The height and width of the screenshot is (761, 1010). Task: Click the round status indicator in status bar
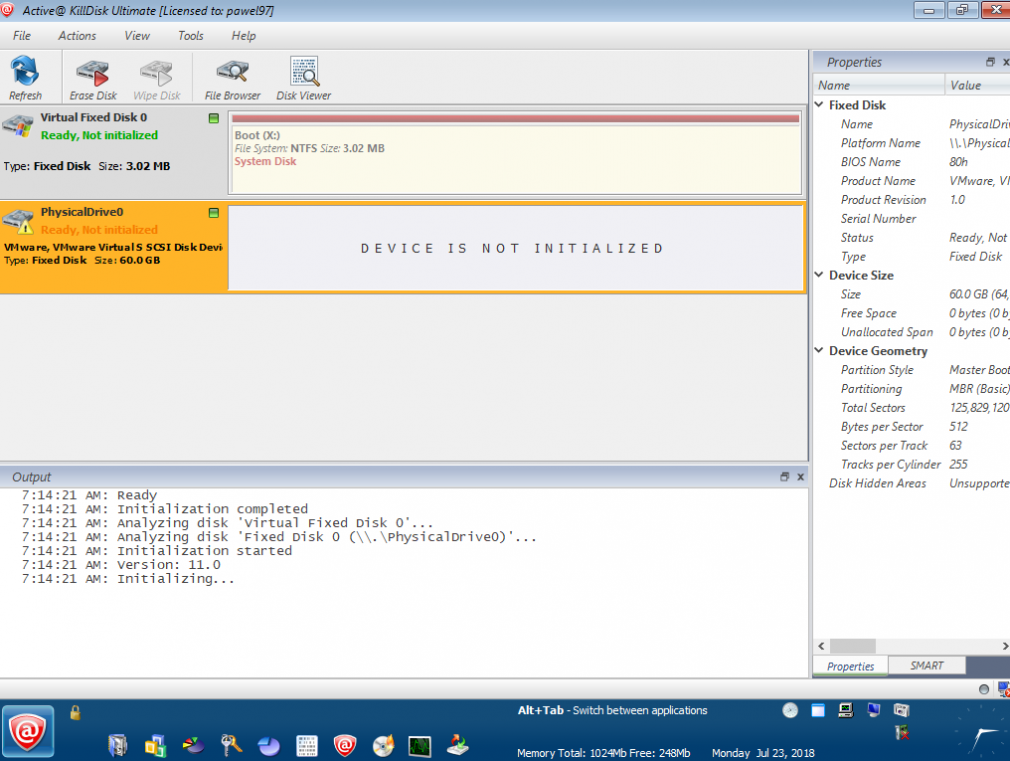click(984, 689)
